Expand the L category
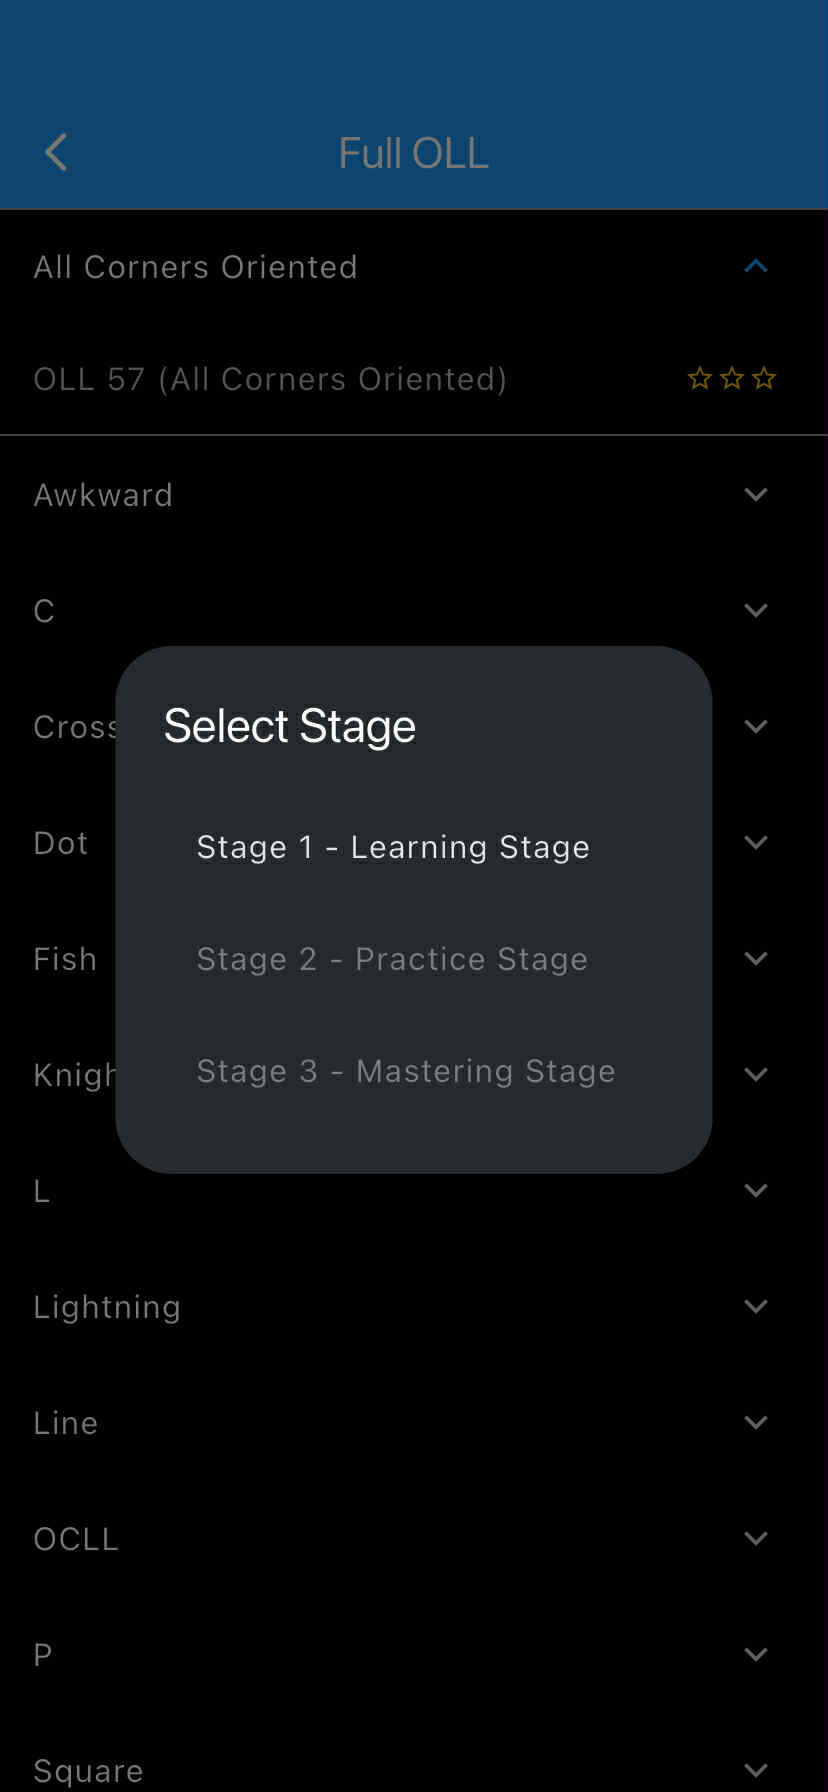The image size is (828, 1792). [x=756, y=1191]
